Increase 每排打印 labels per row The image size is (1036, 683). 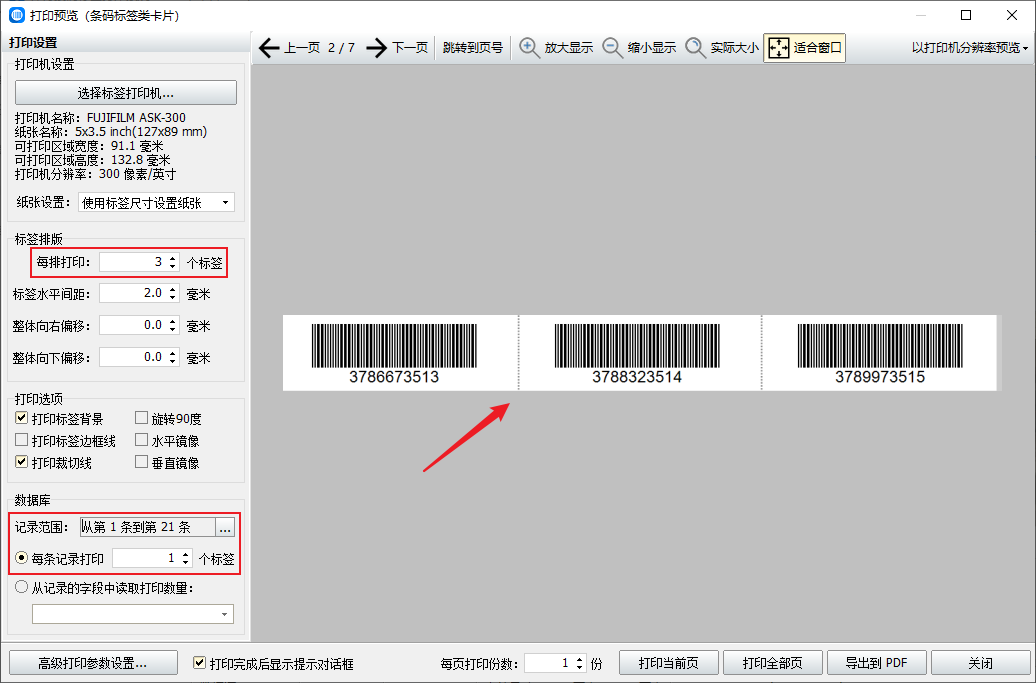(172, 258)
